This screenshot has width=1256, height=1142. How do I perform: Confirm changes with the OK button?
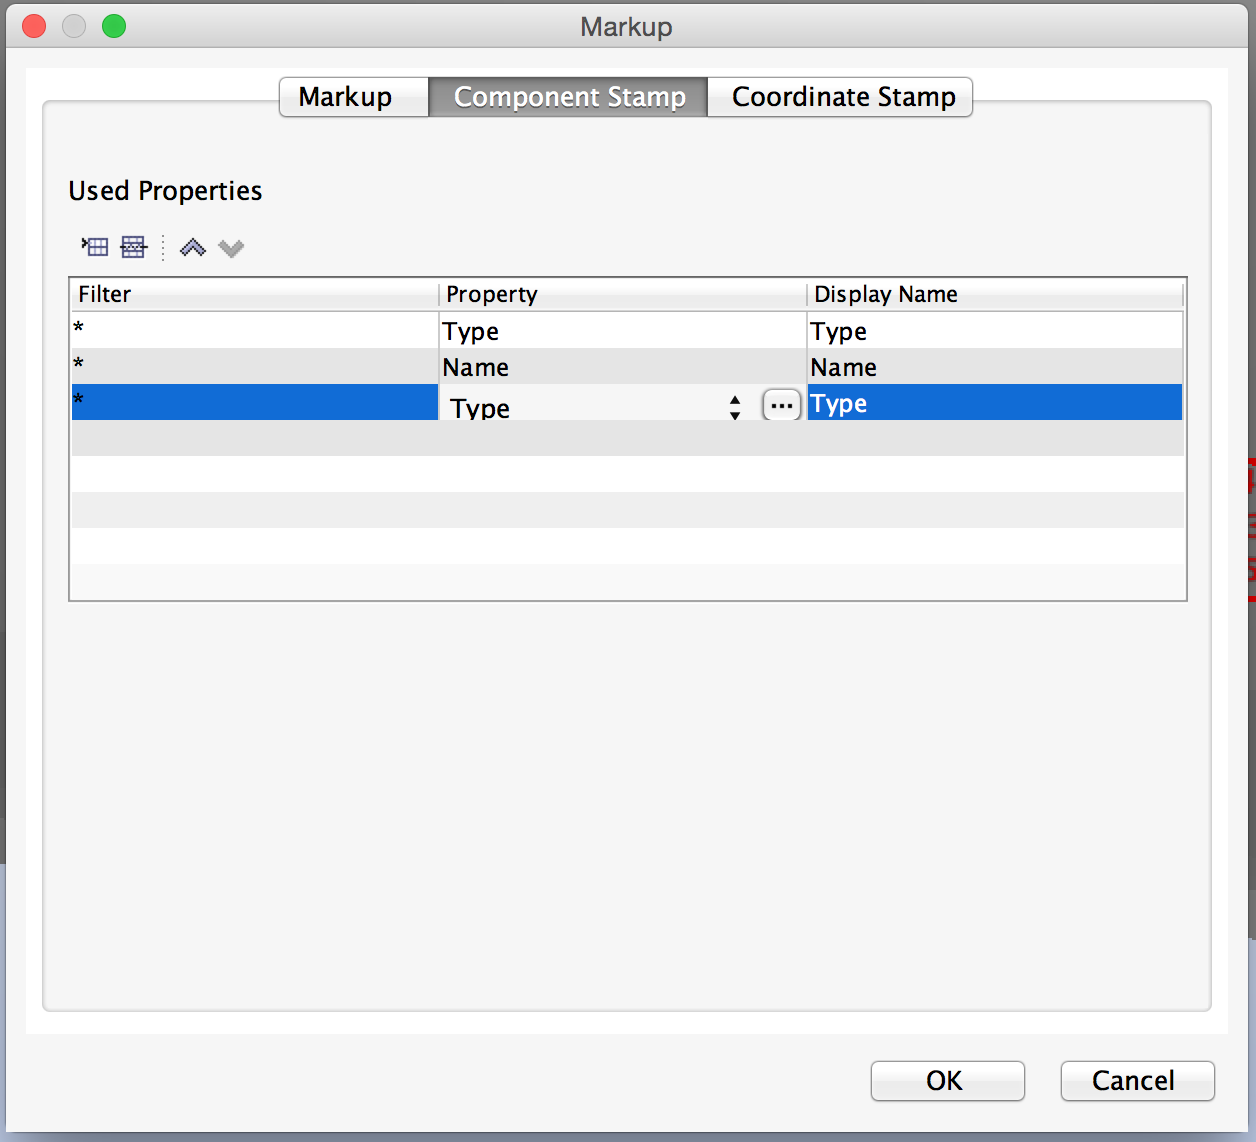click(946, 1081)
